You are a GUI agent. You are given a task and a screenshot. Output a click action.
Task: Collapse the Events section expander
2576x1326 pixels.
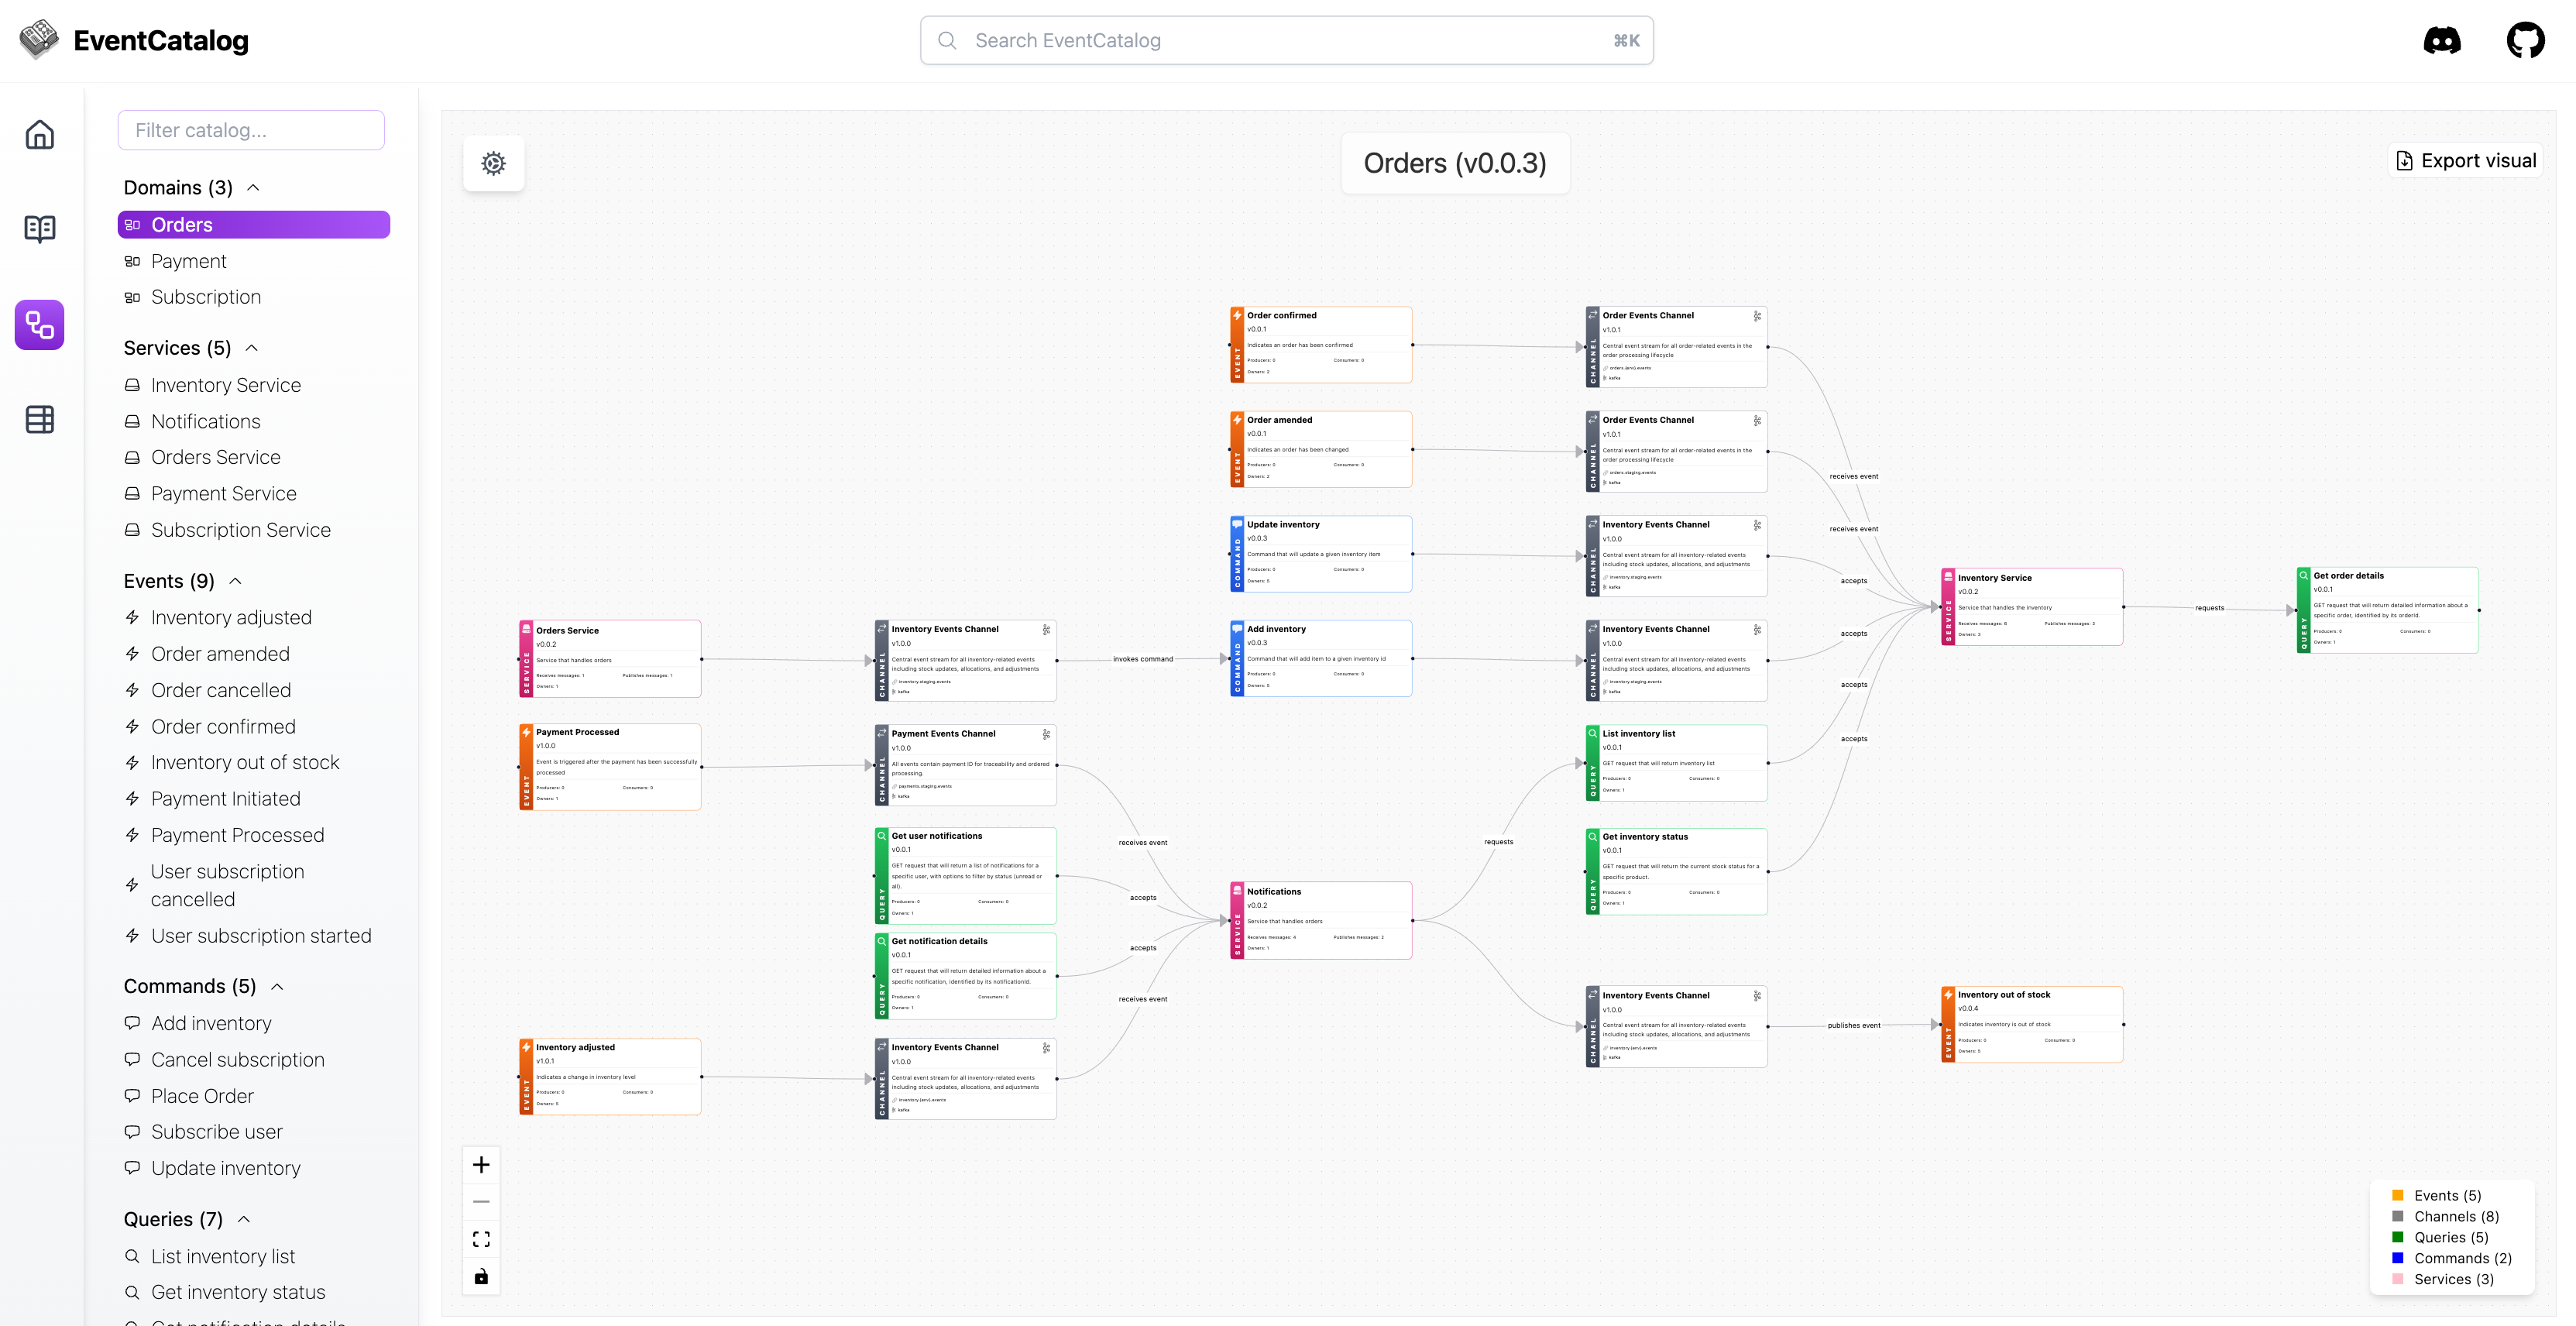tap(237, 582)
